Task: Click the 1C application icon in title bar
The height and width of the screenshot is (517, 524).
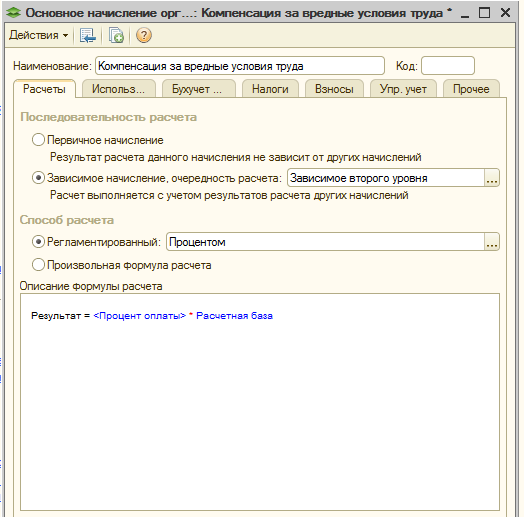Action: [x=13, y=13]
